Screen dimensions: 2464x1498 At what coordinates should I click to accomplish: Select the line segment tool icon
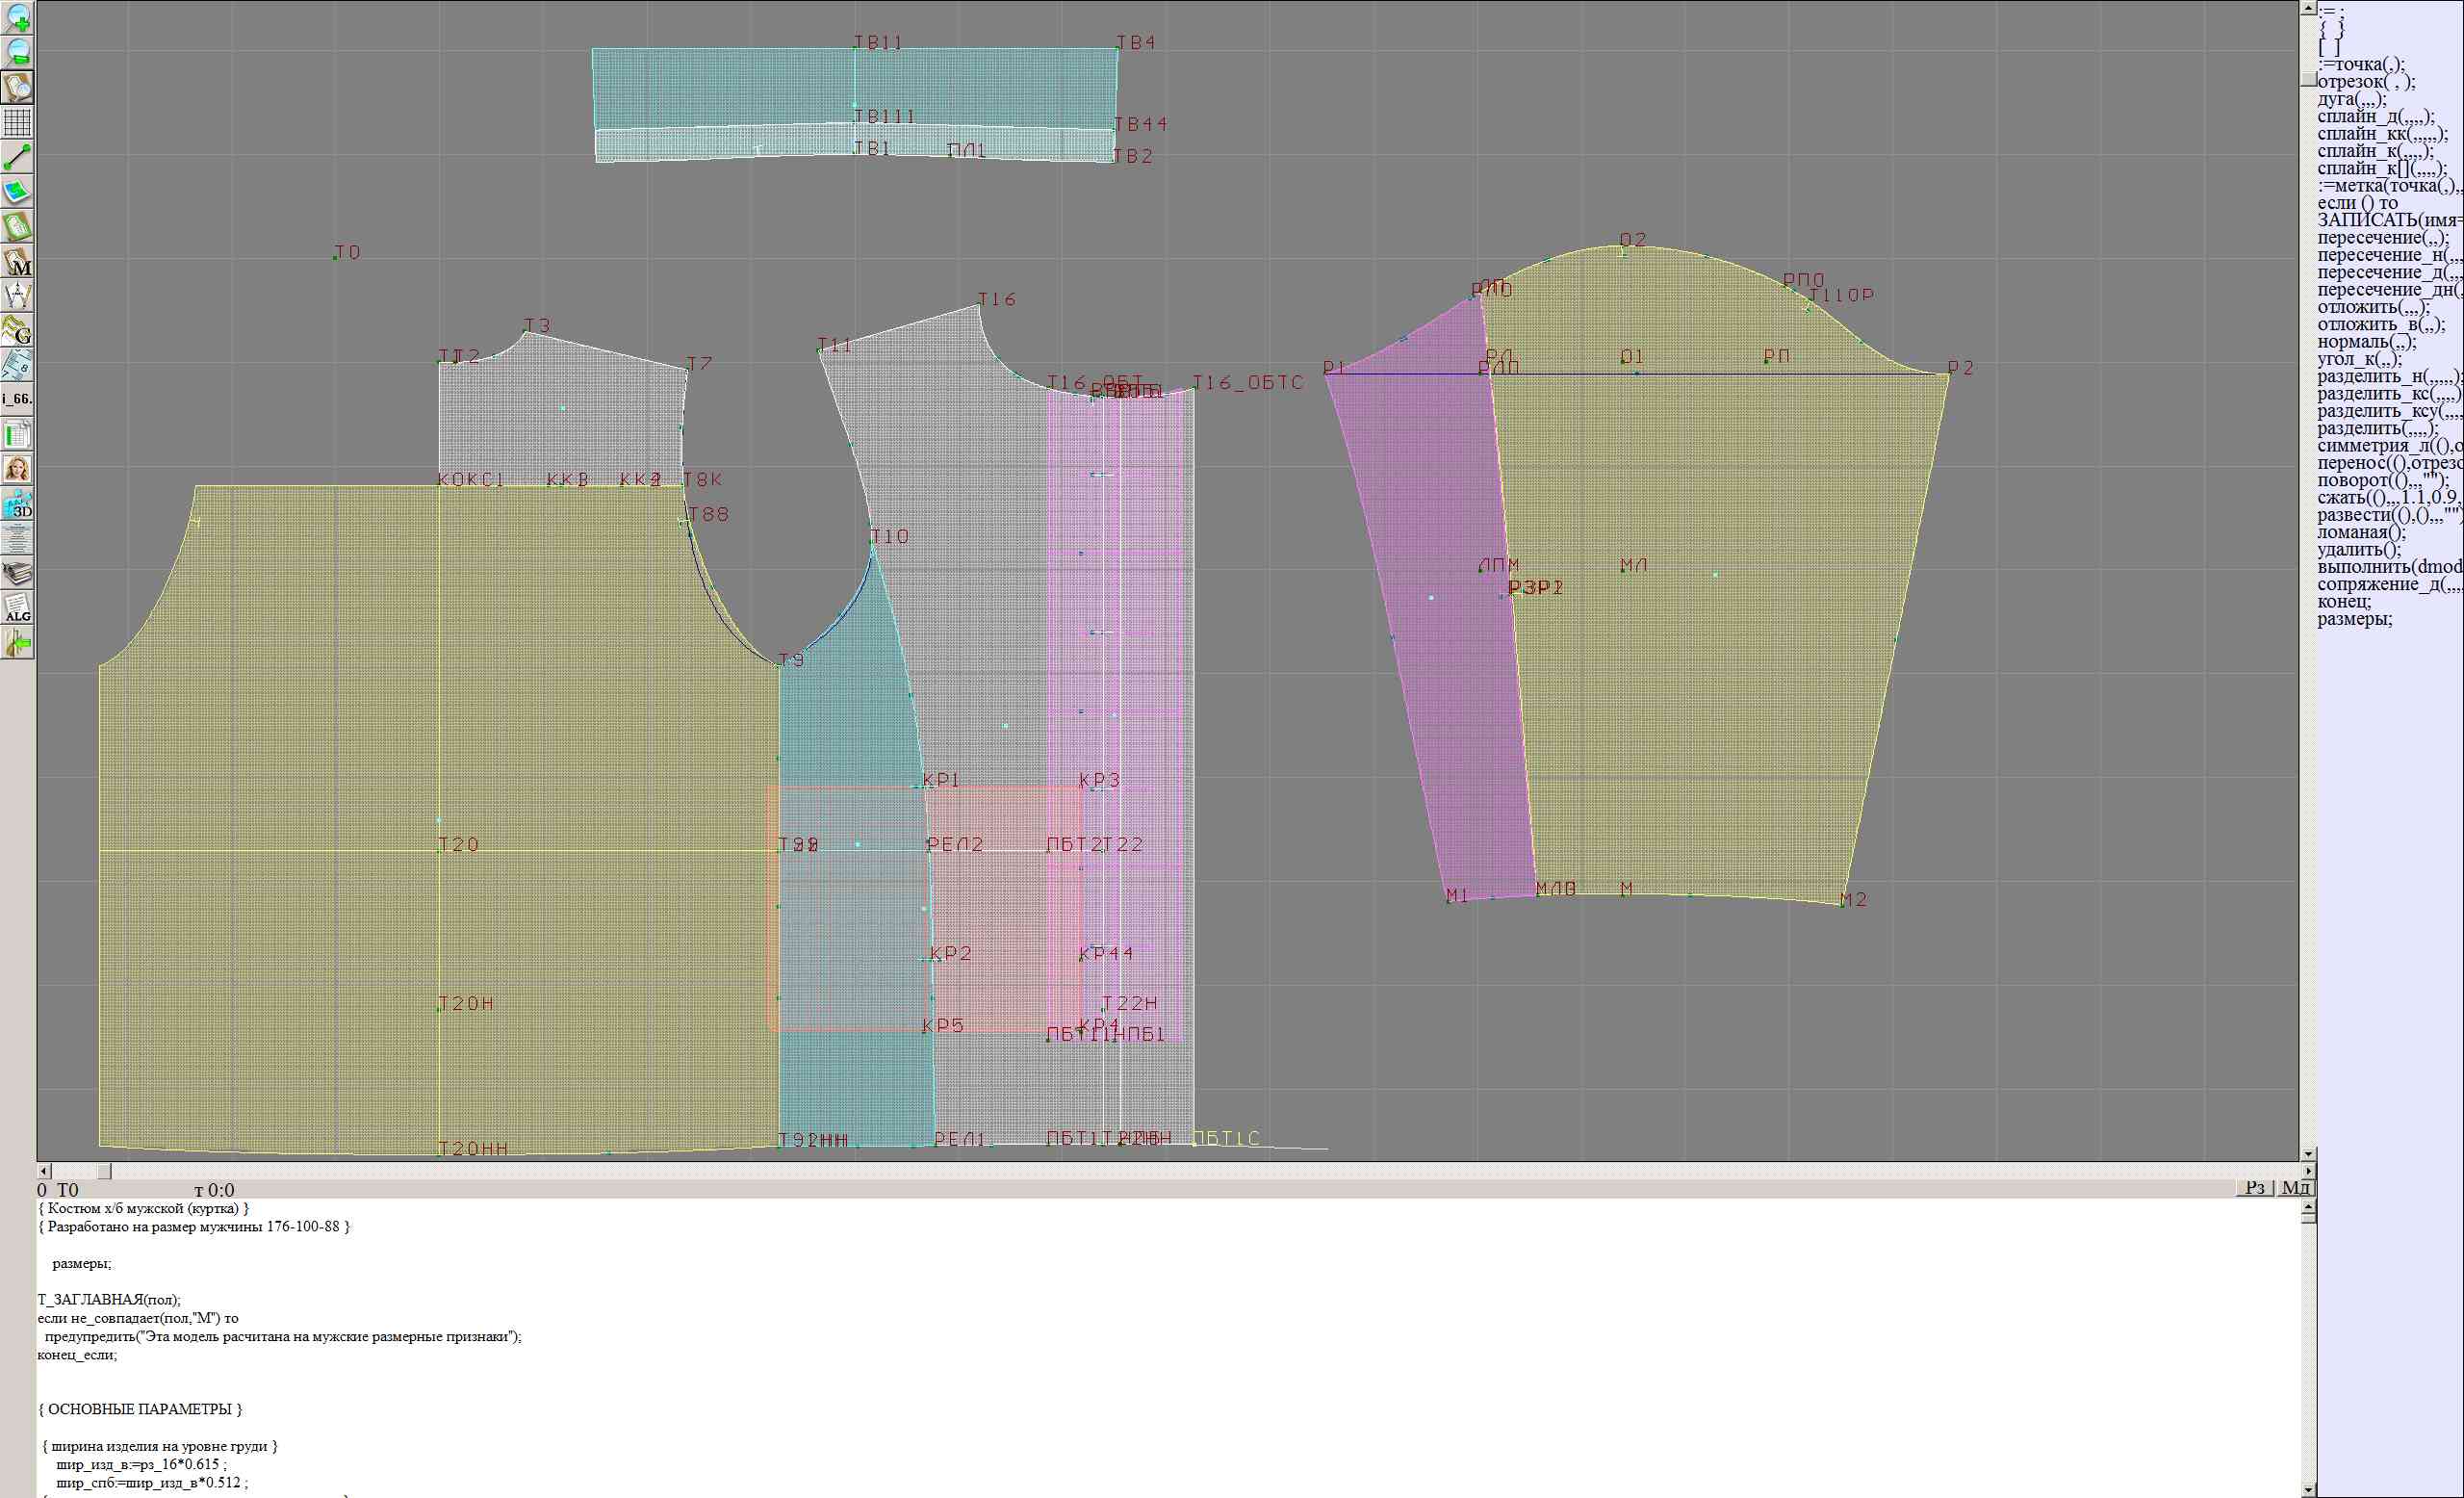17,157
